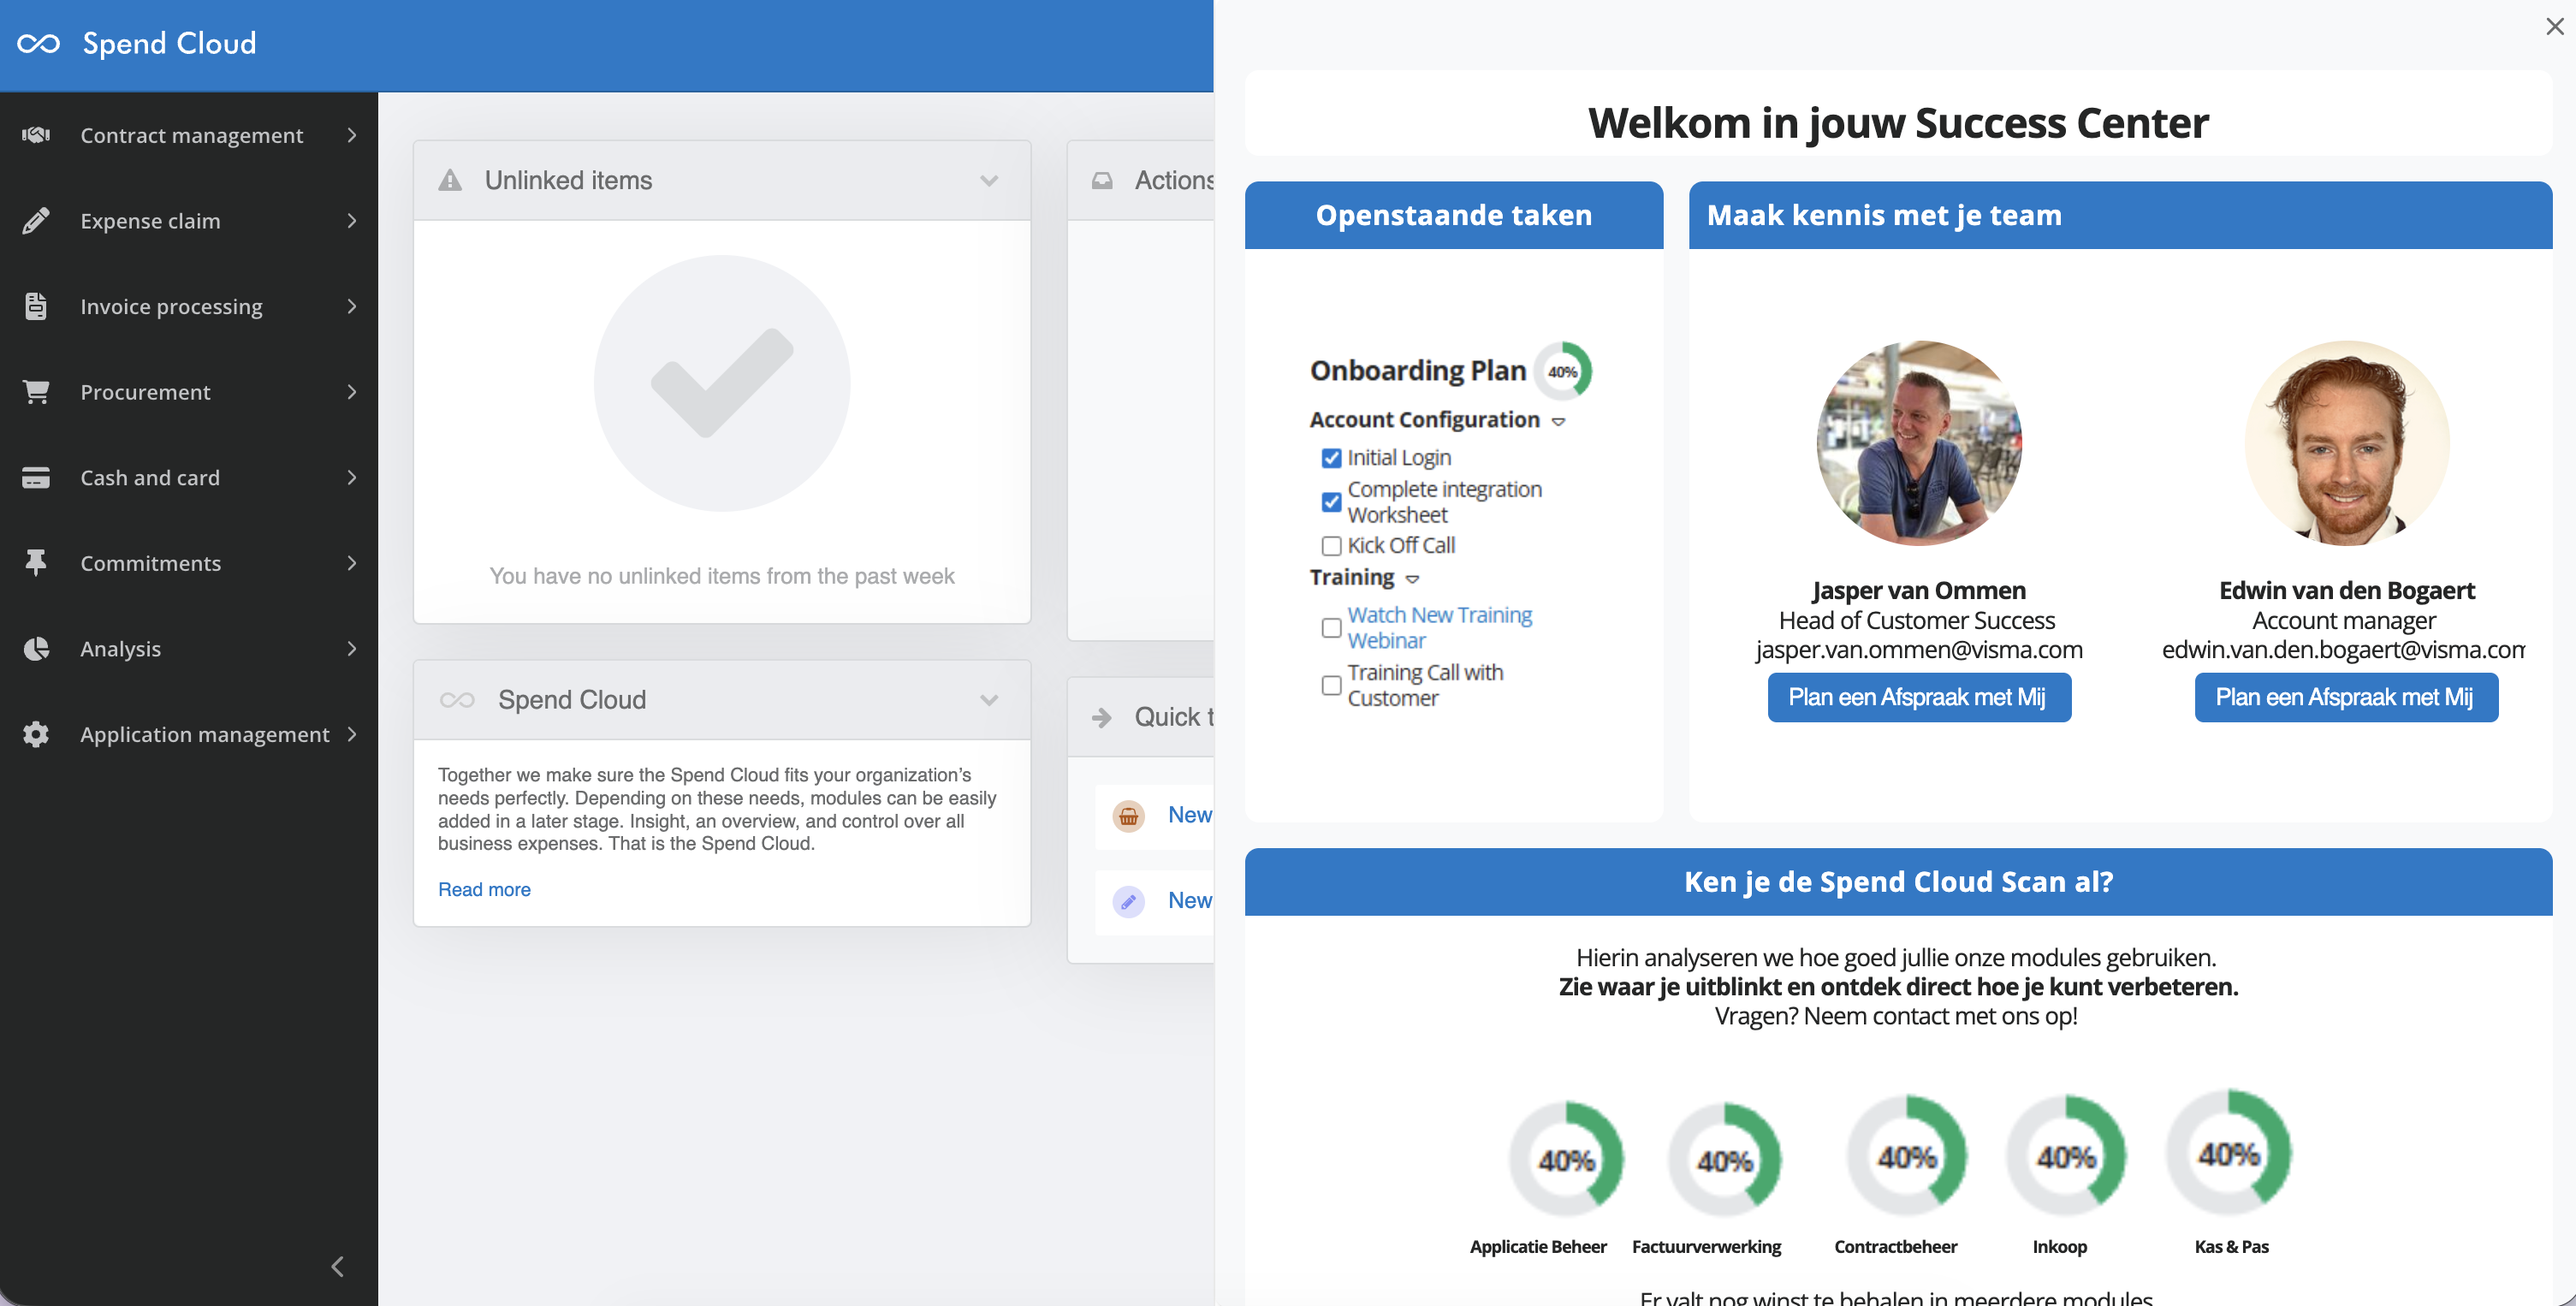Click the Contract management handshake icon
This screenshot has width=2576, height=1306.
coord(36,135)
